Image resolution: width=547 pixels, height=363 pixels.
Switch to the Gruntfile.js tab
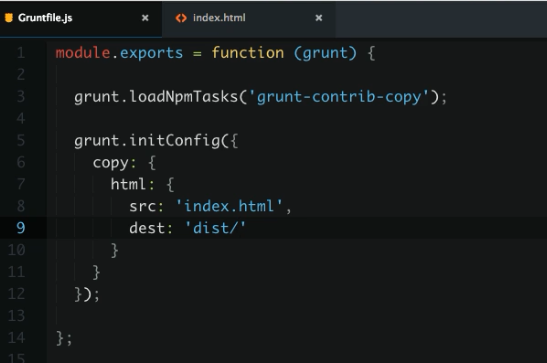click(81, 18)
